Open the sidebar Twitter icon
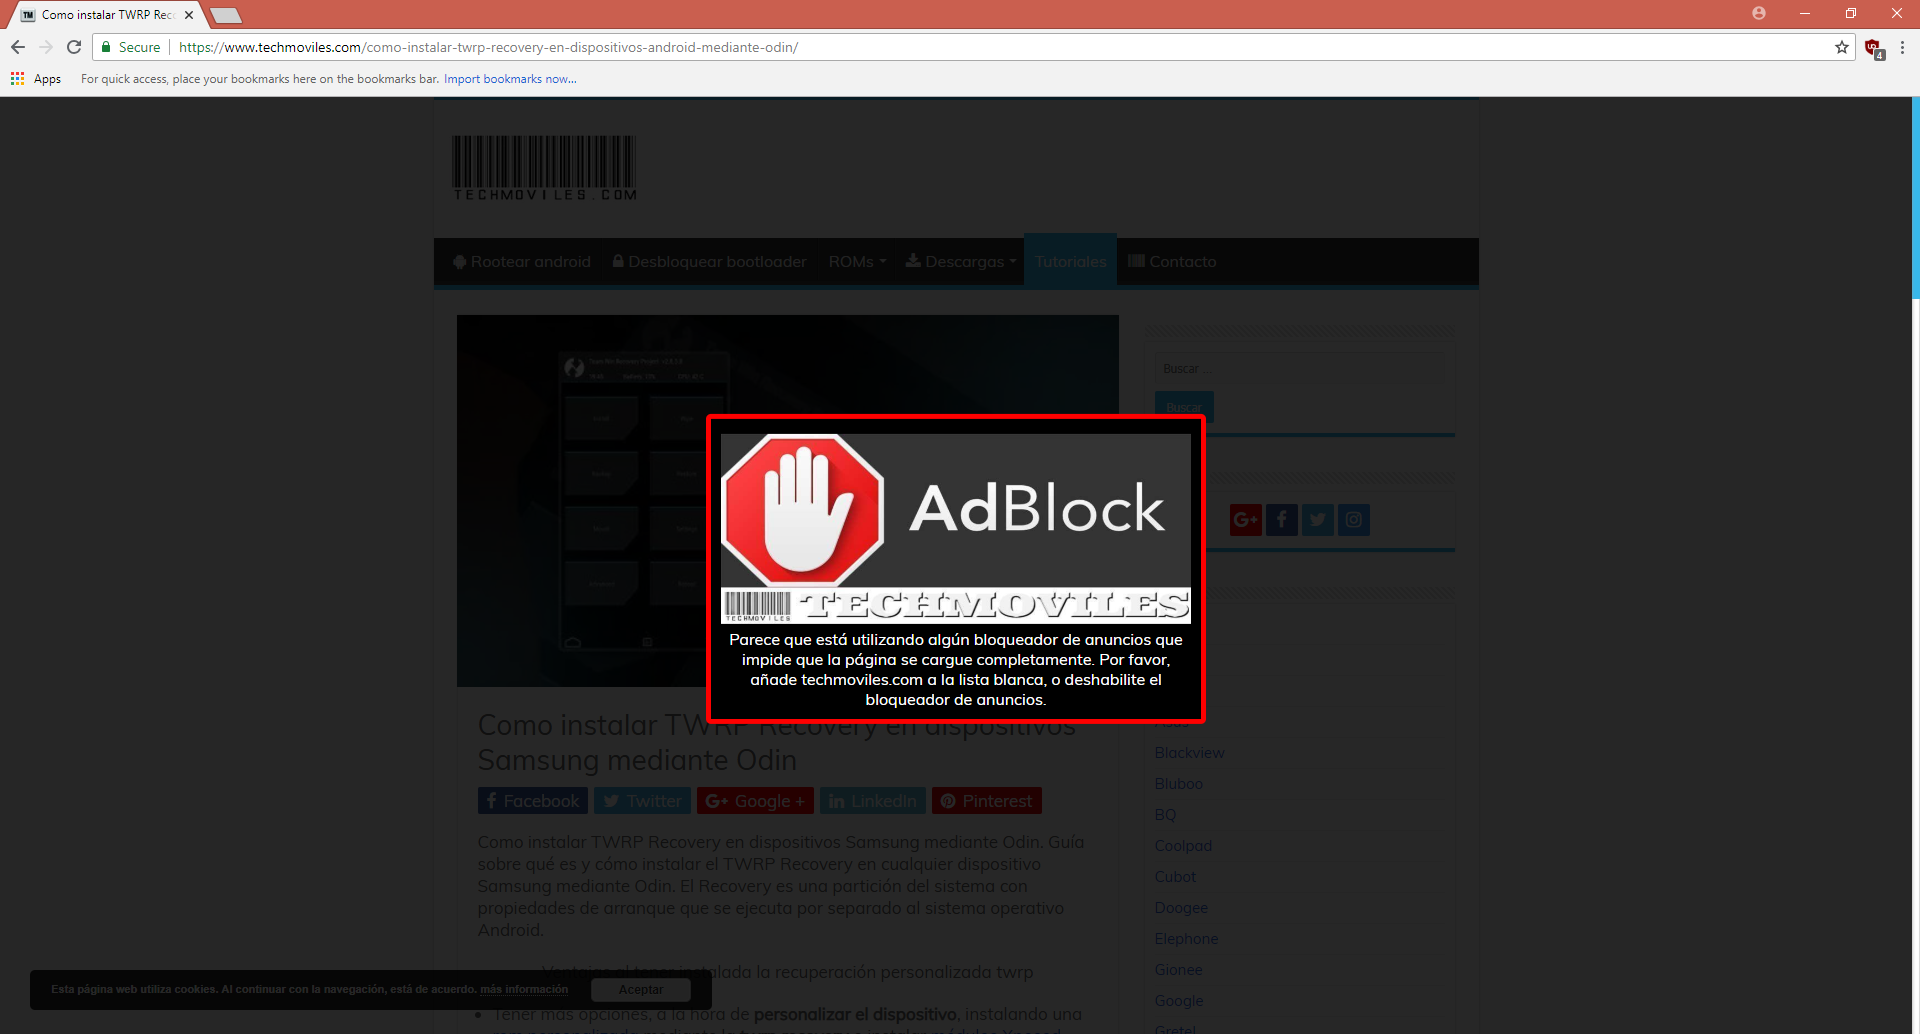This screenshot has height=1034, width=1920. (x=1317, y=519)
